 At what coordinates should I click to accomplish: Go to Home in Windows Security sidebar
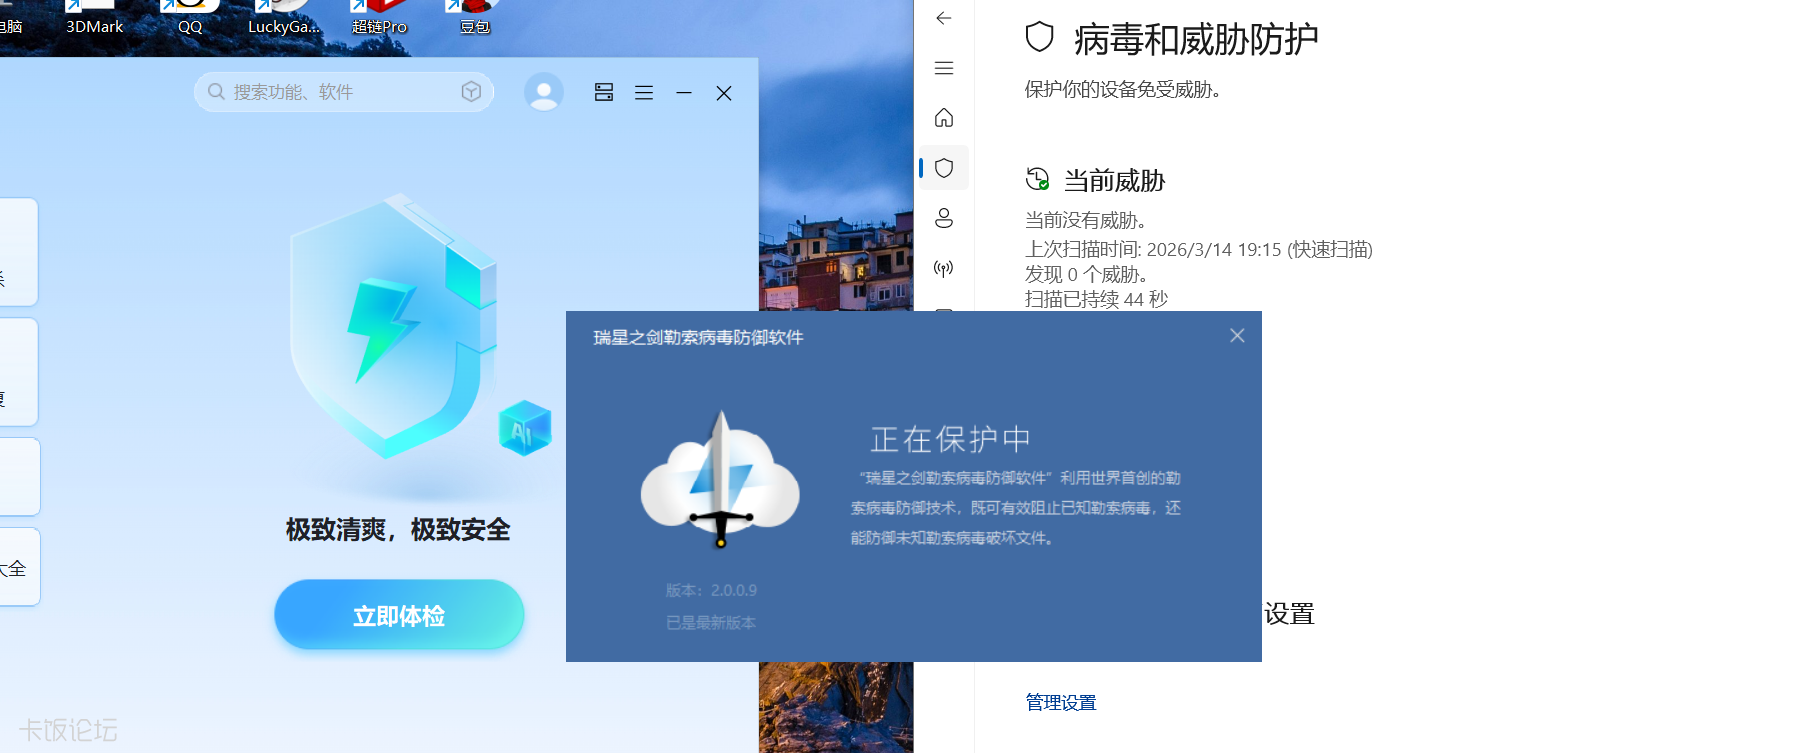(x=944, y=118)
